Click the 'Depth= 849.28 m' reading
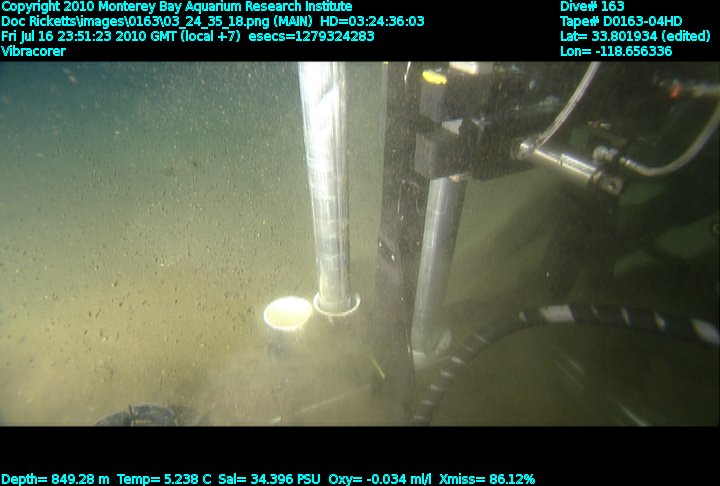Image resolution: width=720 pixels, height=486 pixels. (x=55, y=479)
